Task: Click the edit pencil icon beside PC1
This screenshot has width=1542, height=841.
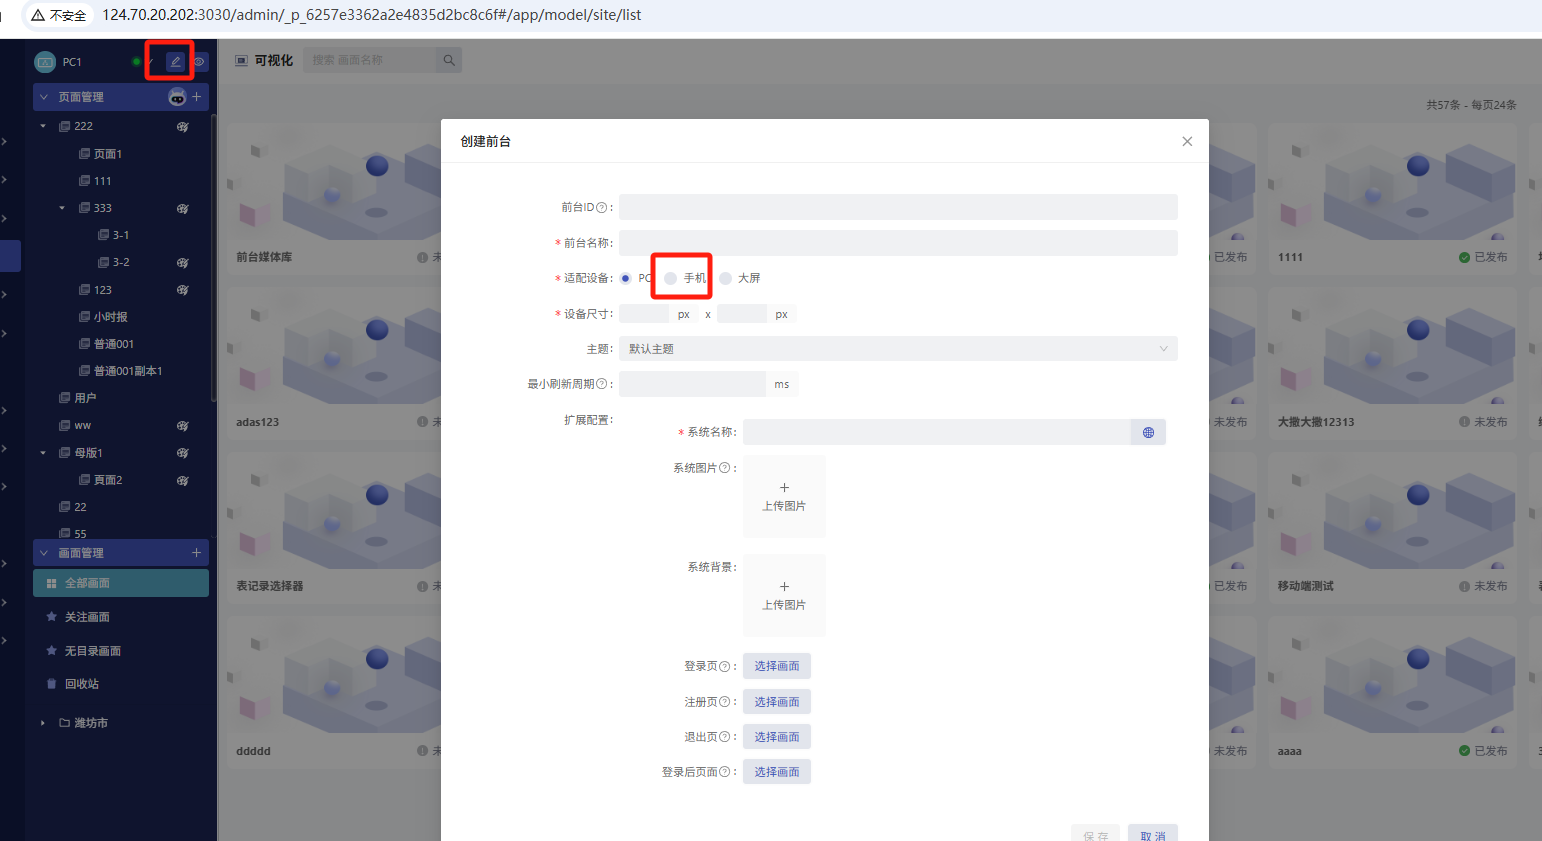Action: click(175, 62)
